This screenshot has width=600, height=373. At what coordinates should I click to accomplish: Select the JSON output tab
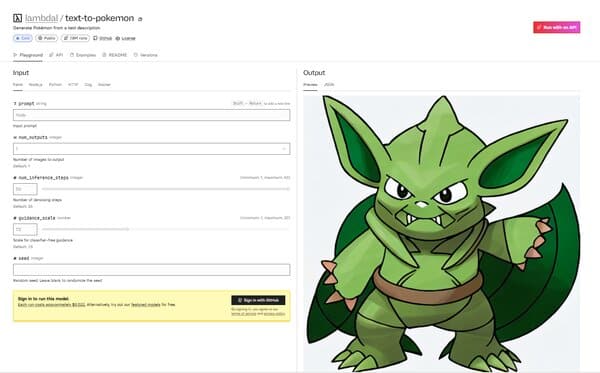tap(329, 85)
